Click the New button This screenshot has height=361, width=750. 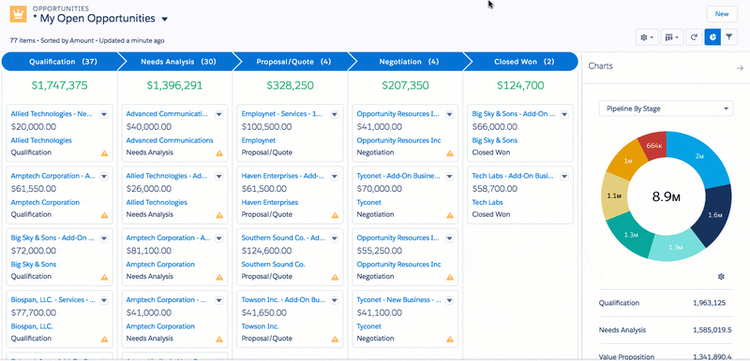722,14
